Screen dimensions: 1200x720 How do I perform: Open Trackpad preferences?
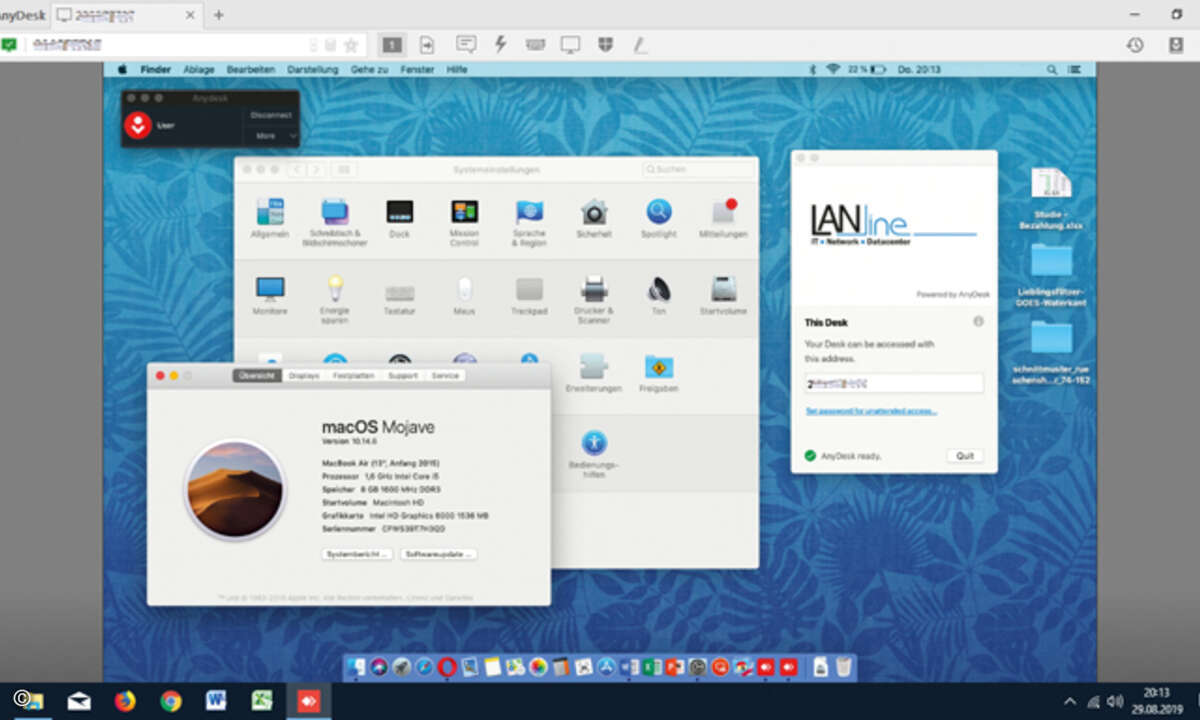pyautogui.click(x=529, y=296)
